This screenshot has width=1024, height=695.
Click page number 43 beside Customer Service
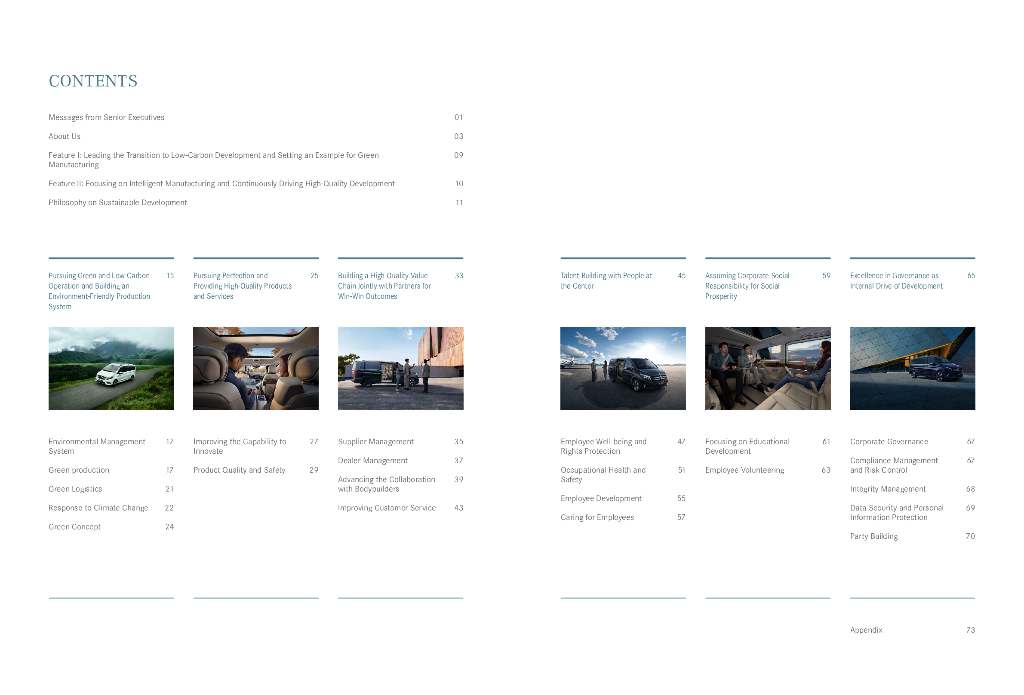pos(459,508)
